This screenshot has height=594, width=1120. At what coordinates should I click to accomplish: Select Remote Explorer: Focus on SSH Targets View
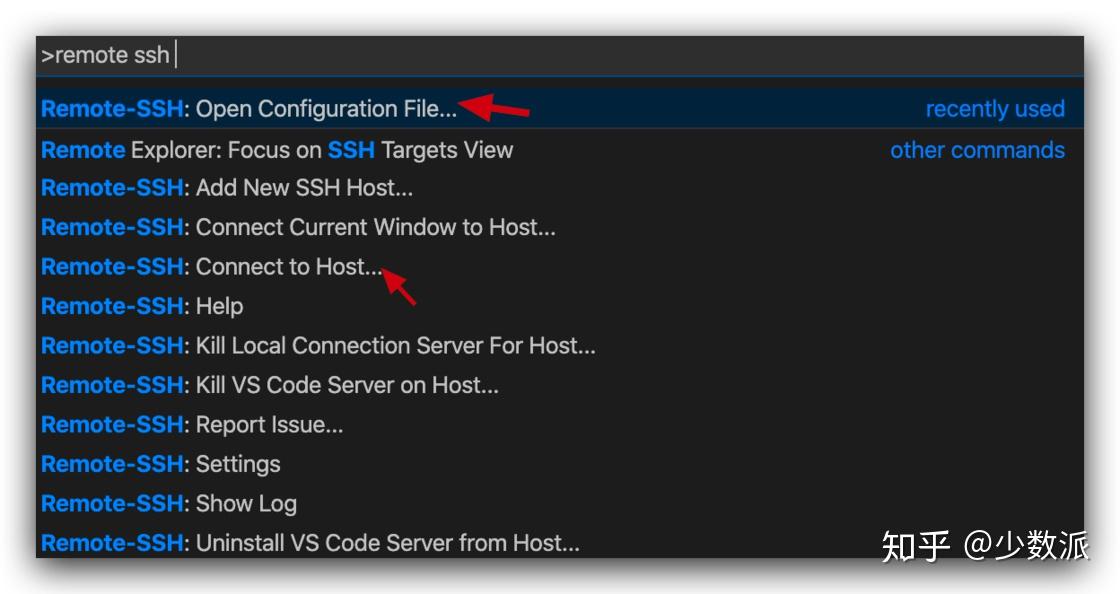[x=560, y=149]
